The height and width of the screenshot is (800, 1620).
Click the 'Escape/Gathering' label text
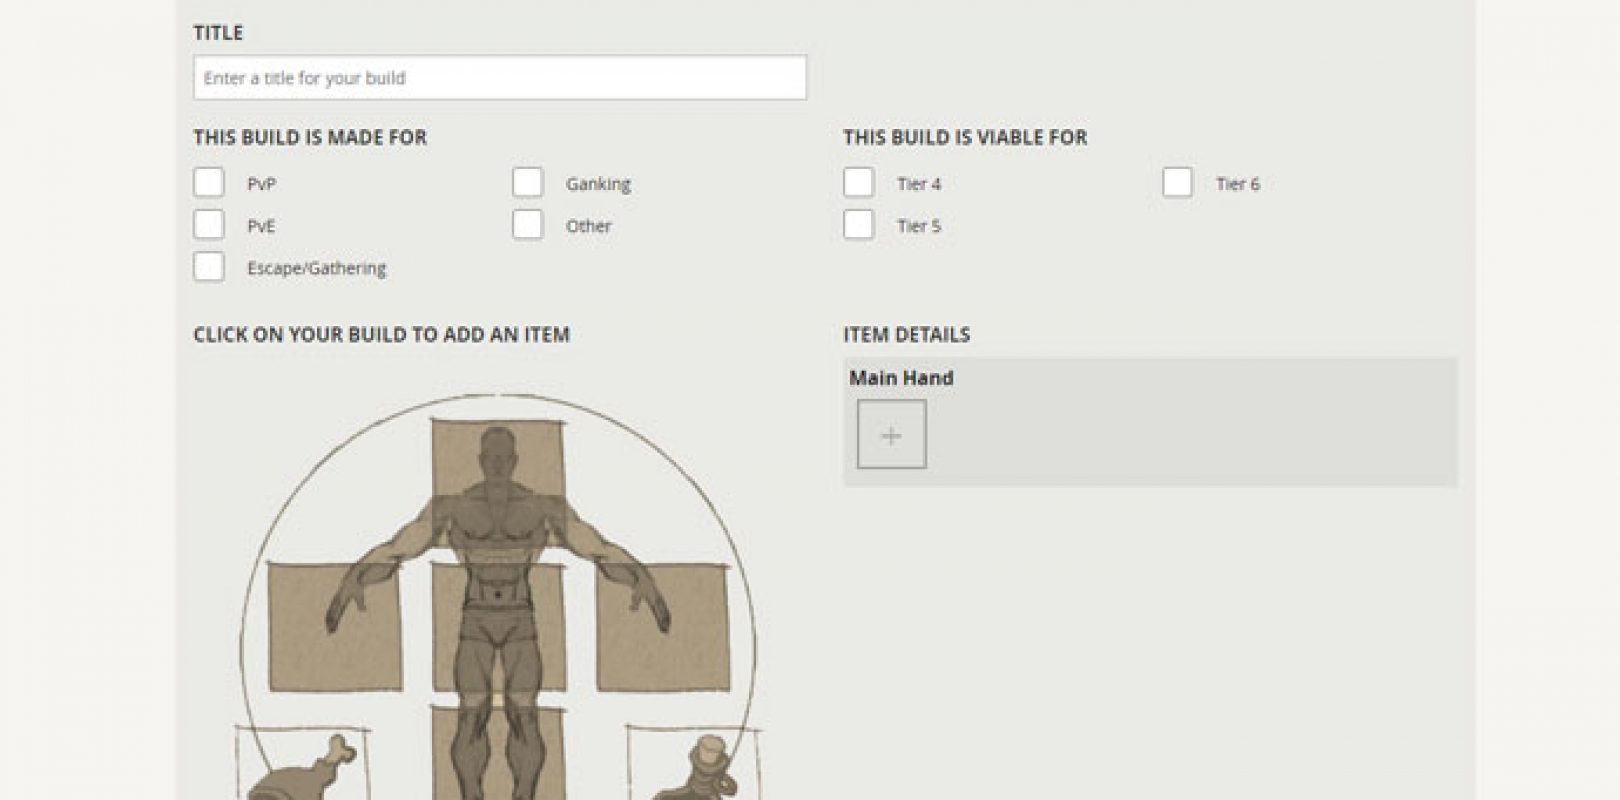click(x=316, y=268)
